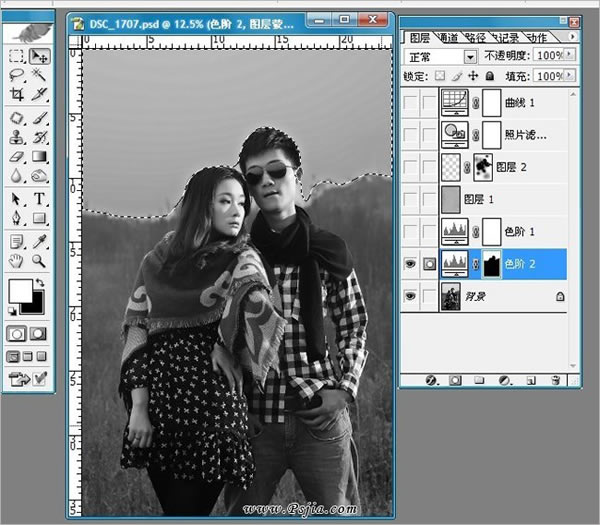Viewport: 600px width, 525px height.
Task: Switch to the 通道 (Channels) tab
Action: (x=448, y=38)
